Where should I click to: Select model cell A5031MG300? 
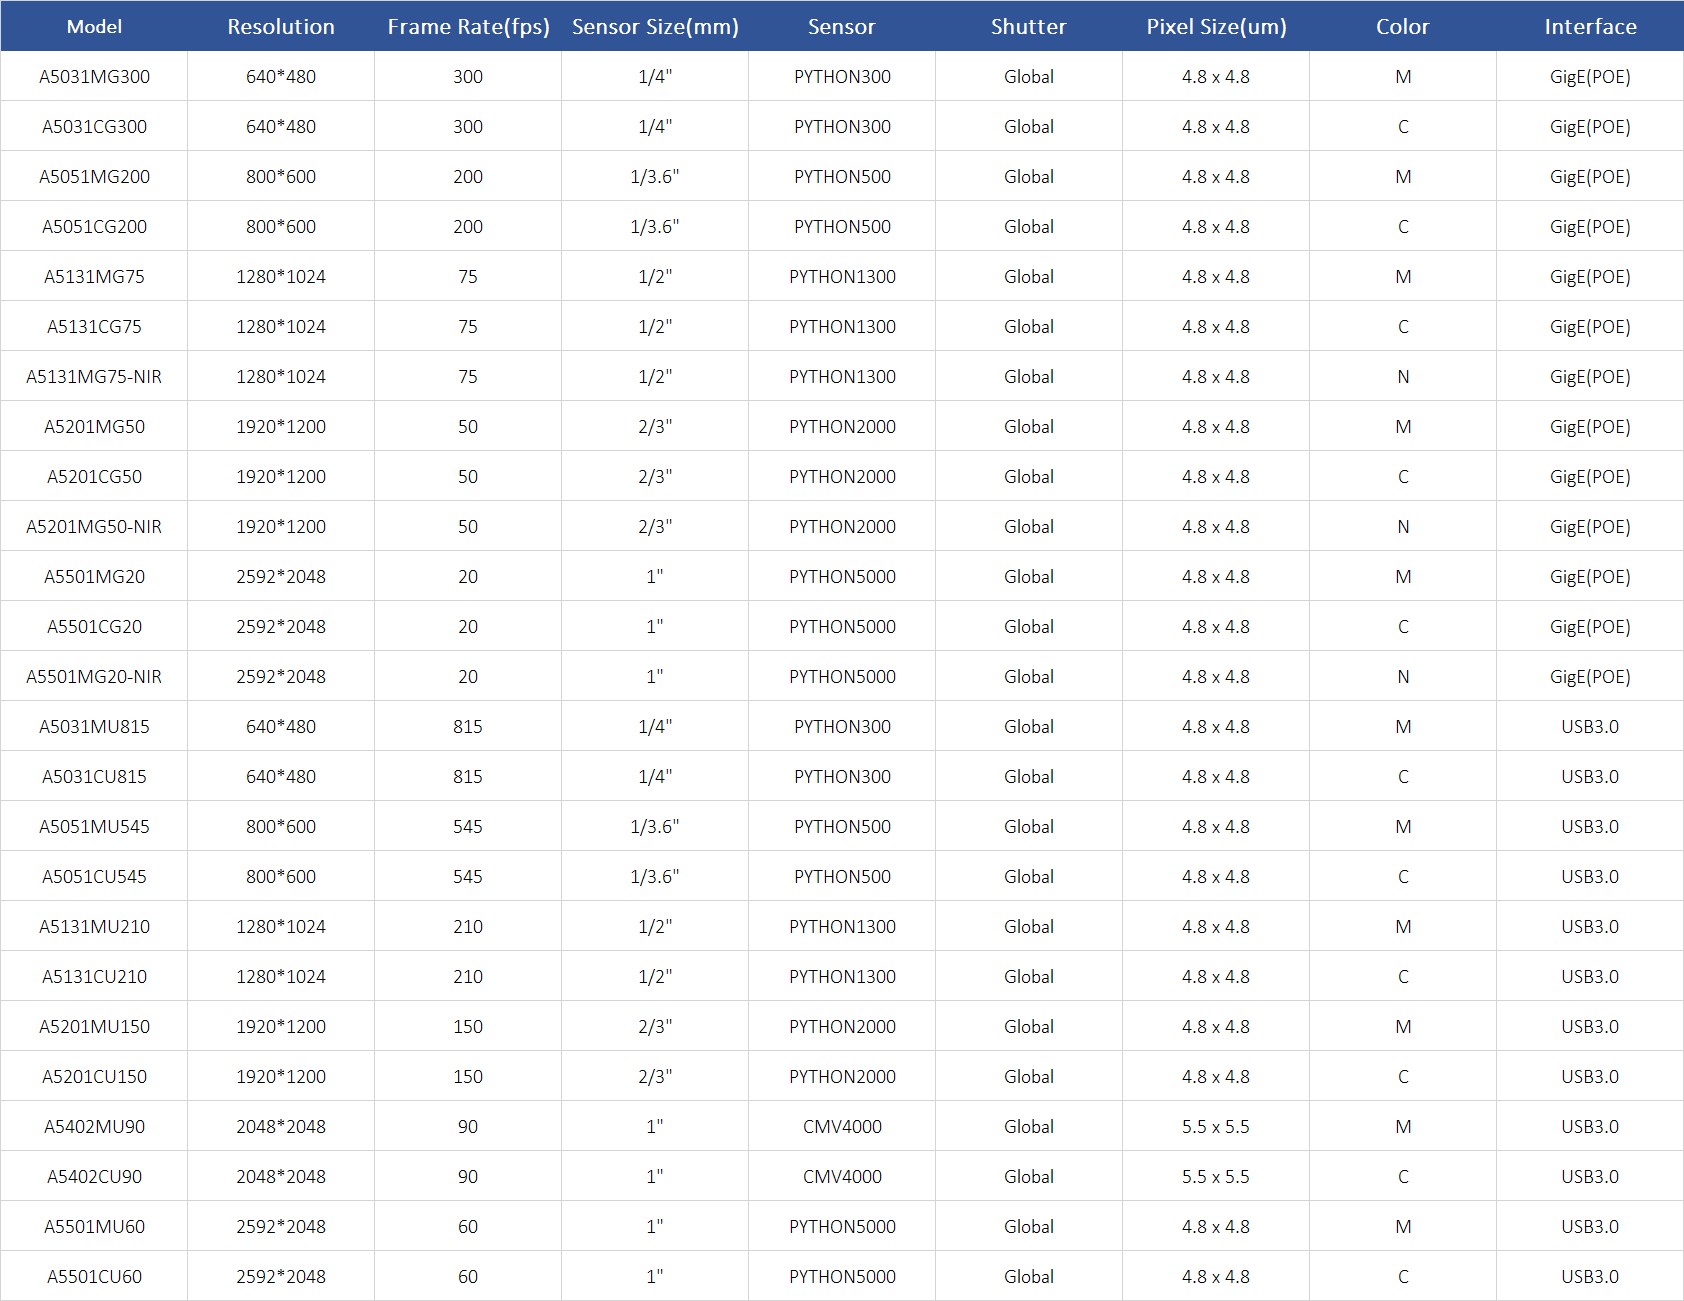click(x=94, y=77)
